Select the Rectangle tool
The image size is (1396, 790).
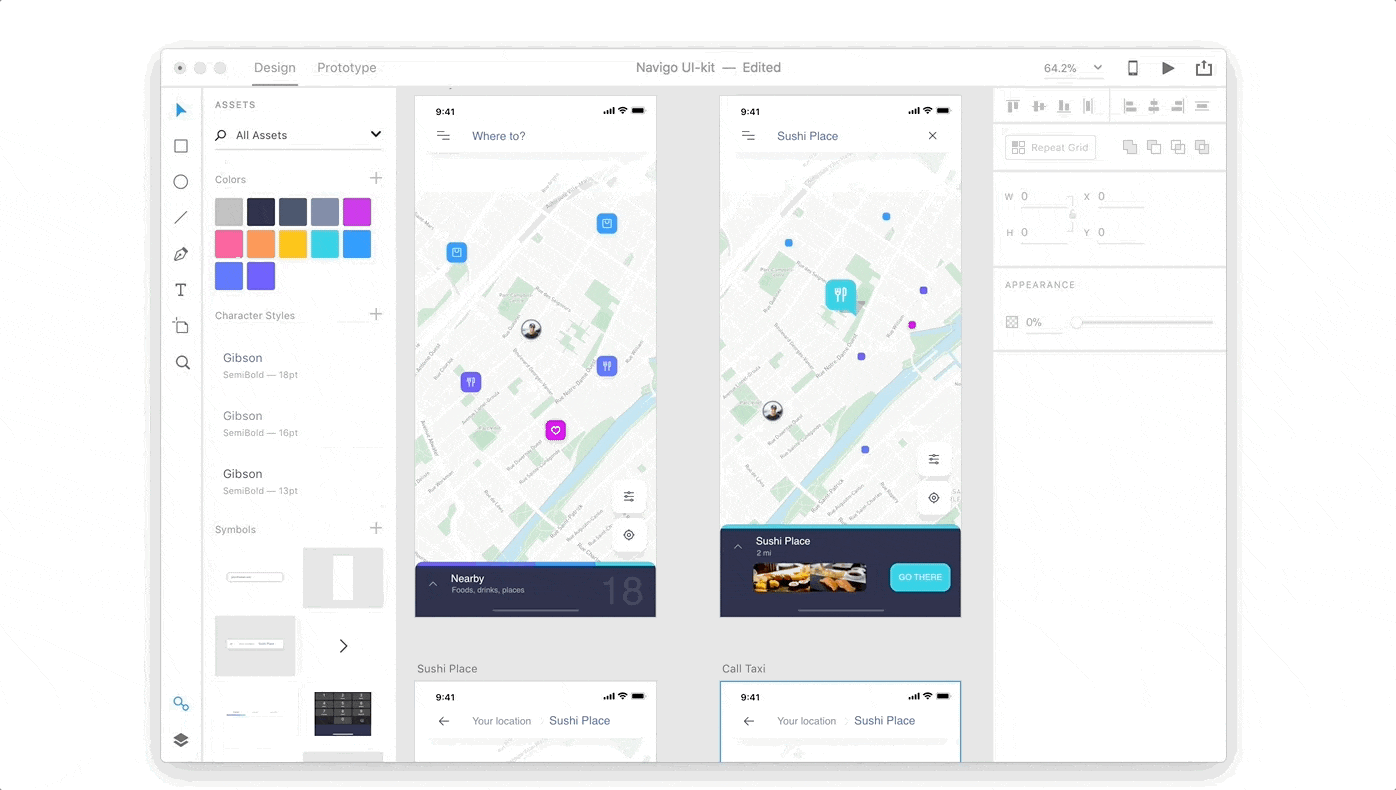click(x=181, y=146)
